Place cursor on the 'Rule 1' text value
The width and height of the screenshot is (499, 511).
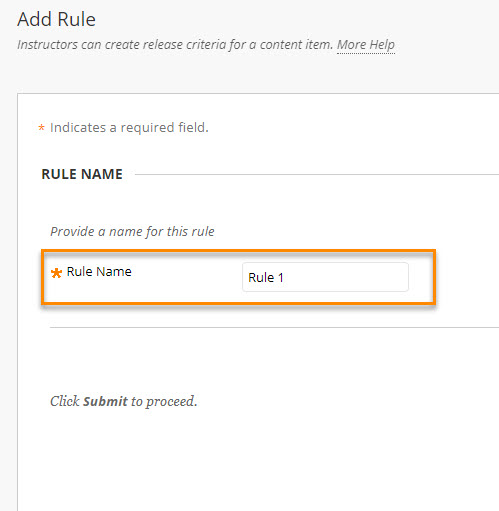click(266, 277)
